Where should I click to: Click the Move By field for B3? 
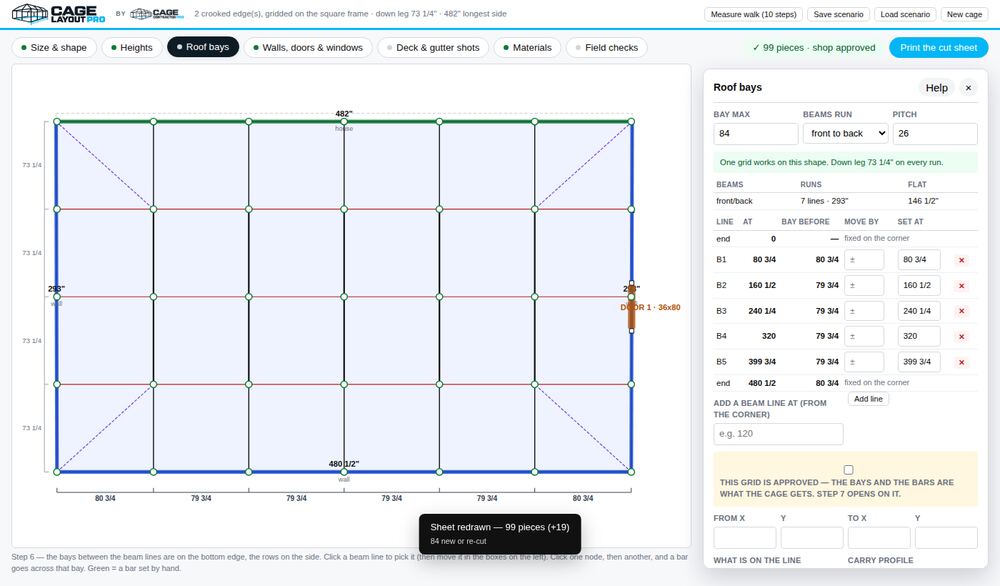pos(864,311)
